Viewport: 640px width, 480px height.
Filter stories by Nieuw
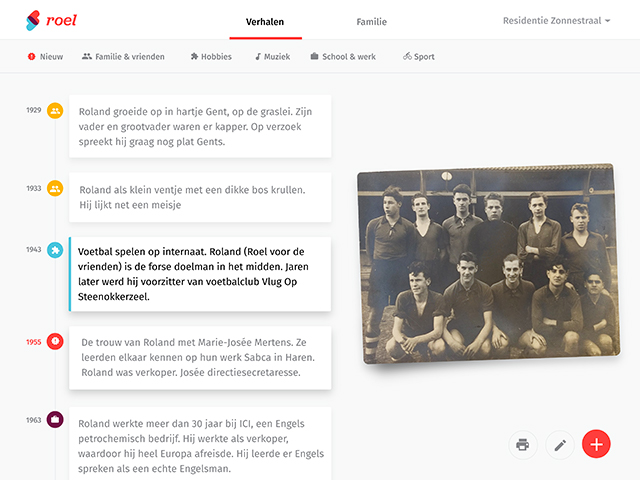pyautogui.click(x=45, y=57)
